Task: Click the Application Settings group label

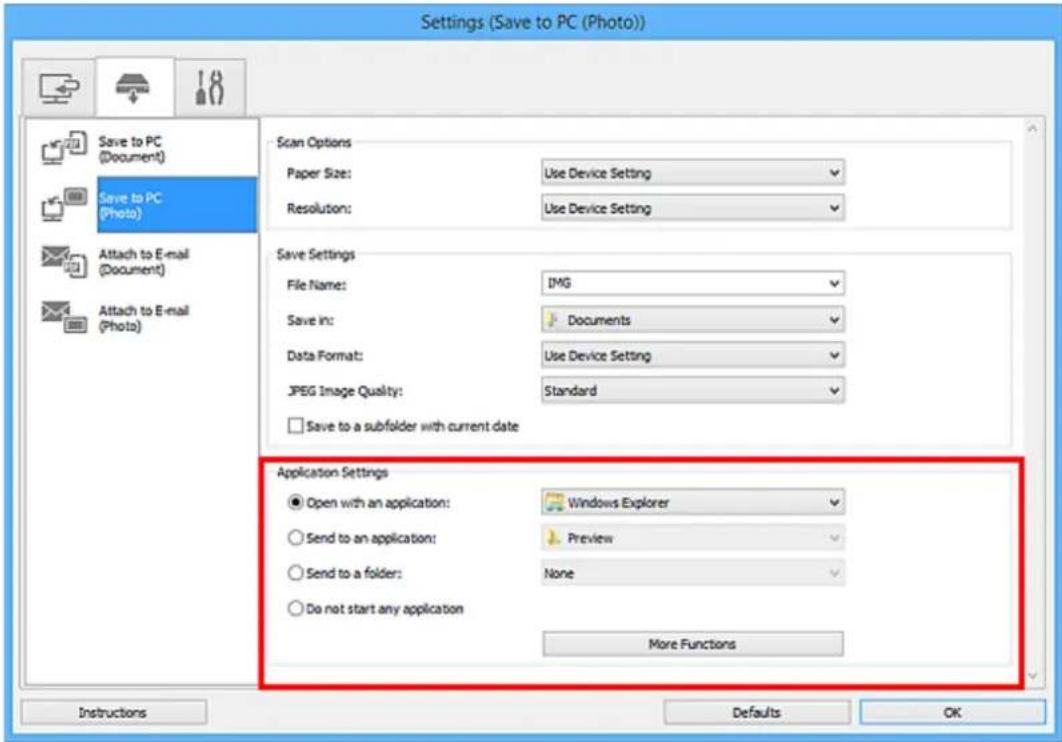Action: tap(333, 473)
